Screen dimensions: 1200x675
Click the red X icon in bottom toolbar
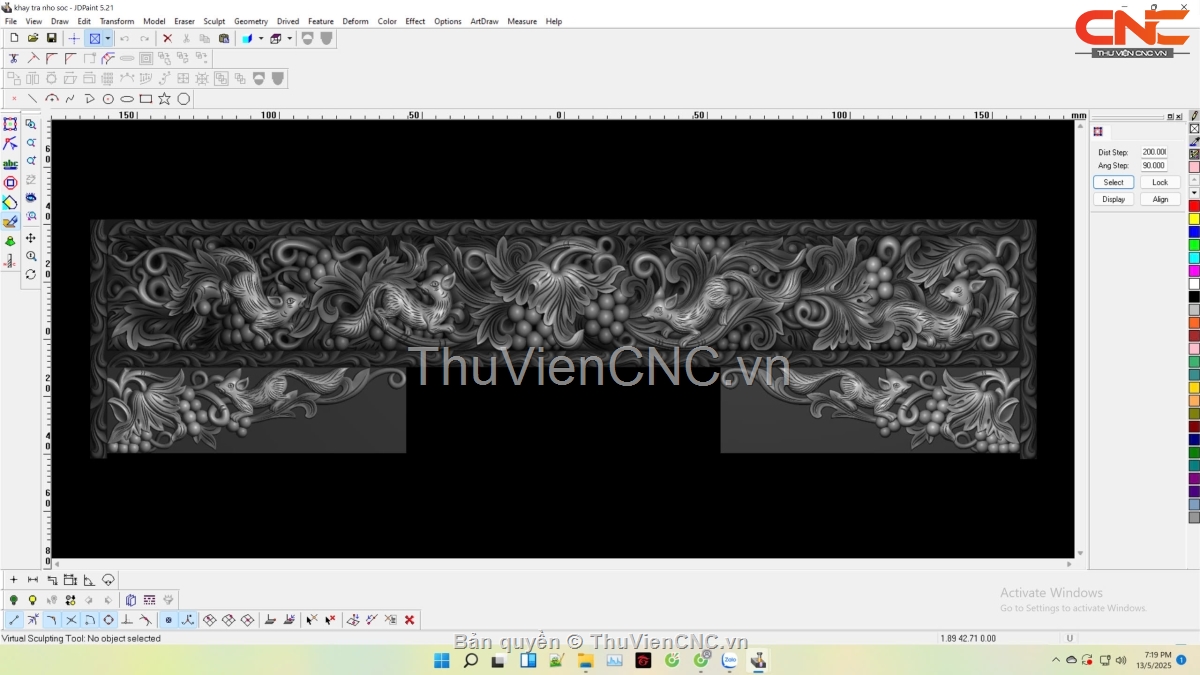(409, 620)
